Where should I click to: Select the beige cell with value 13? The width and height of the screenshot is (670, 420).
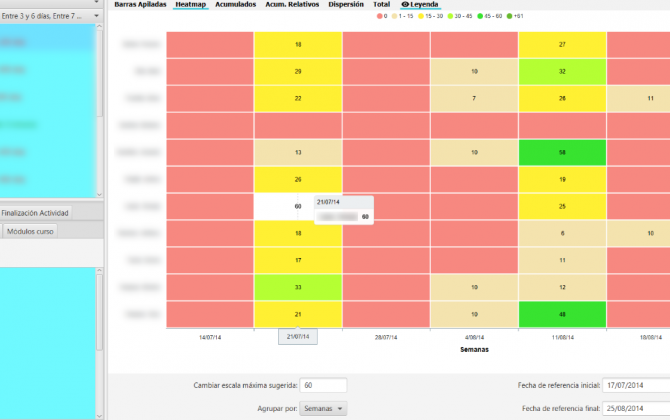click(x=298, y=152)
